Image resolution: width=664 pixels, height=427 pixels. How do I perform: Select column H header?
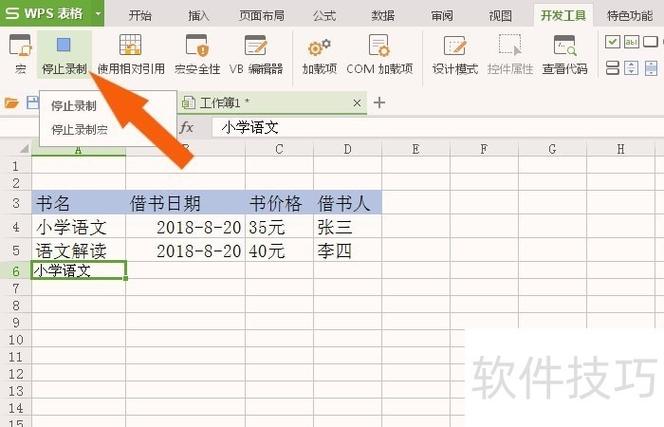[620, 149]
